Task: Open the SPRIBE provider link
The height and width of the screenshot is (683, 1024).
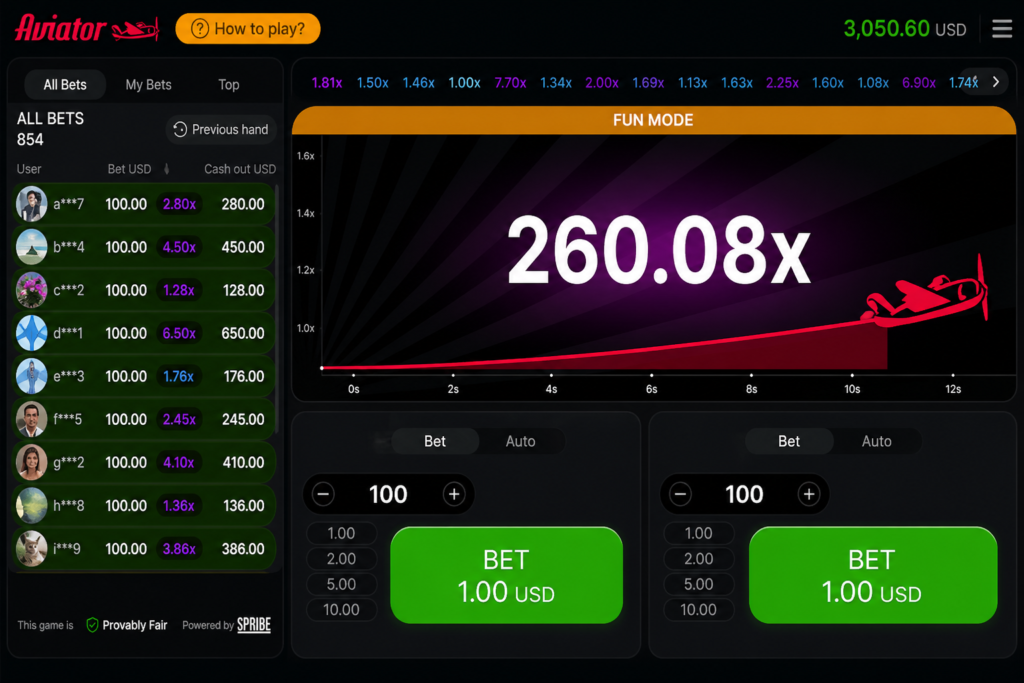Action: tap(253, 625)
